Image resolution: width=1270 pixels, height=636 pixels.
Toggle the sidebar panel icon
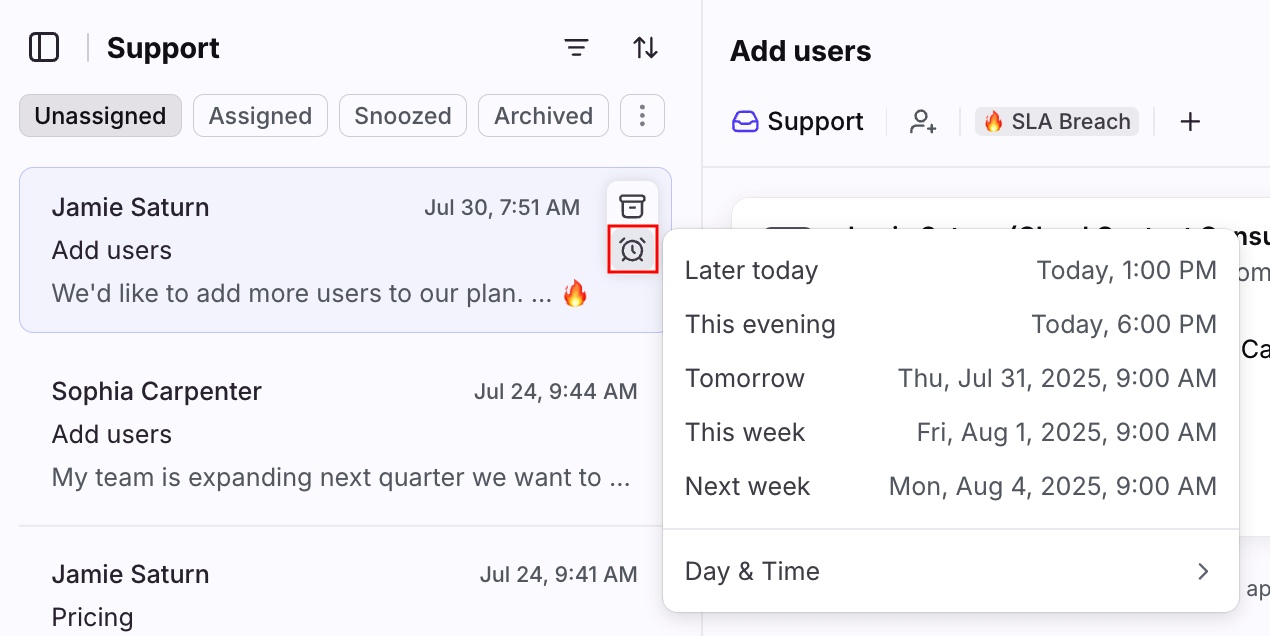click(44, 47)
